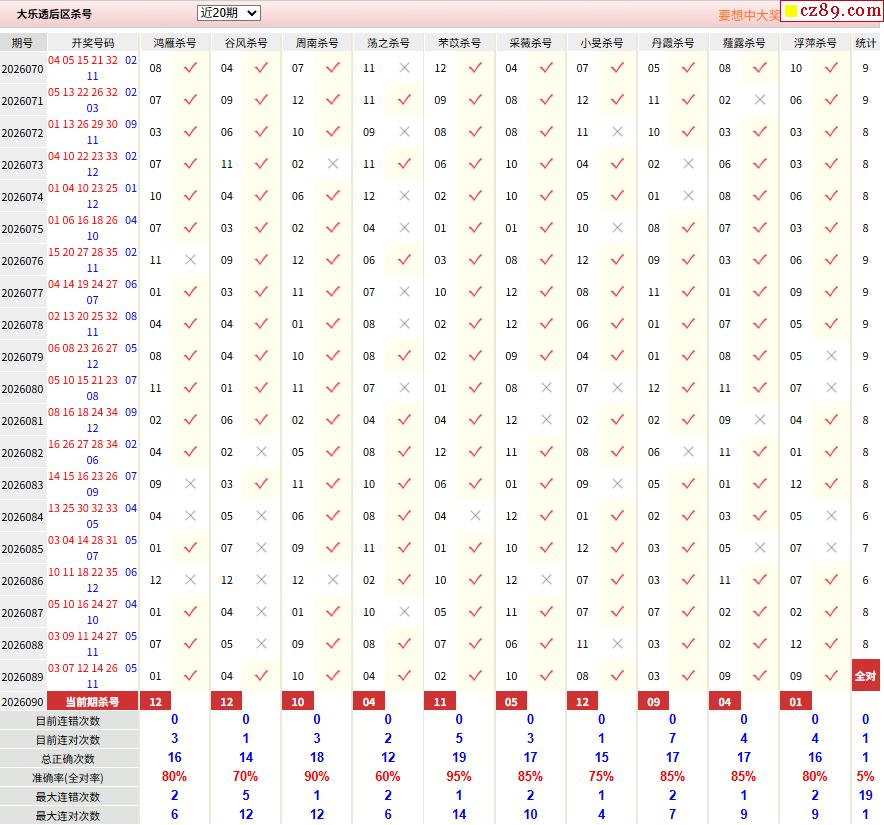The image size is (884, 825).
Task: Click the 70% accuracy value under 谷风杀号
Action: pos(246,777)
